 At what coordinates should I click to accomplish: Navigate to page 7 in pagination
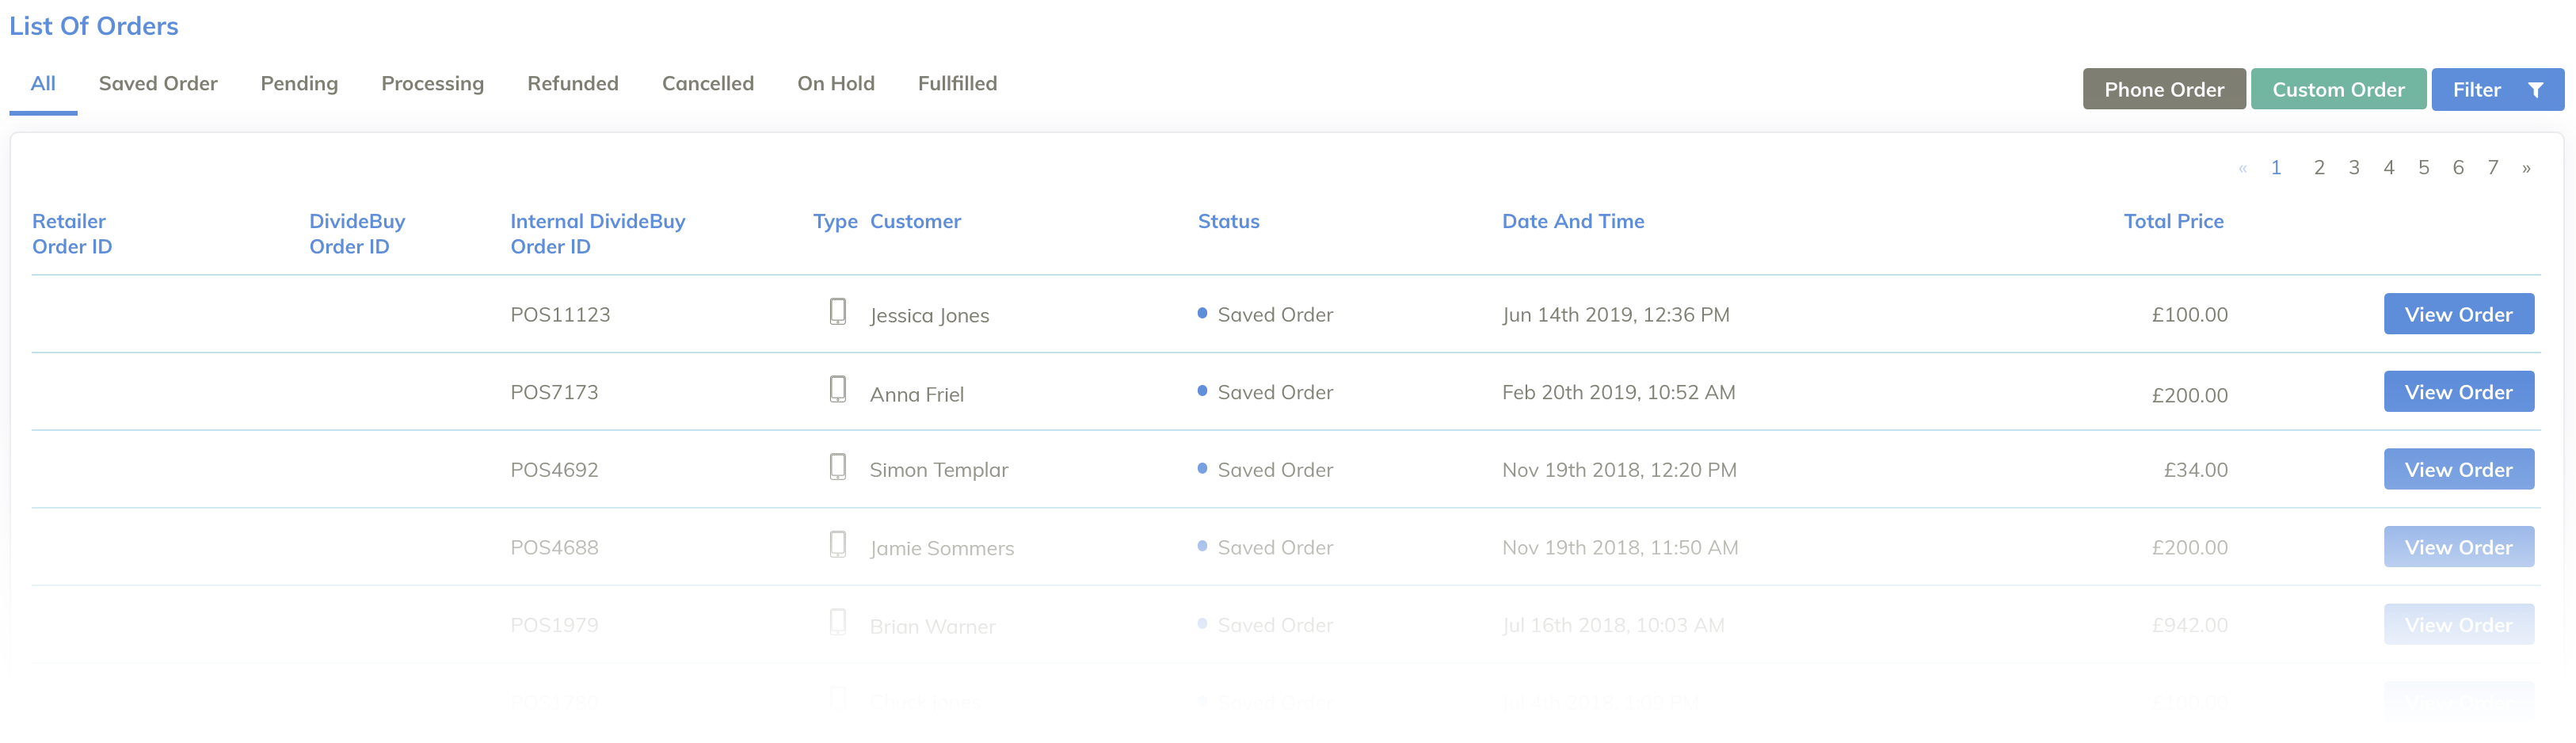2493,168
